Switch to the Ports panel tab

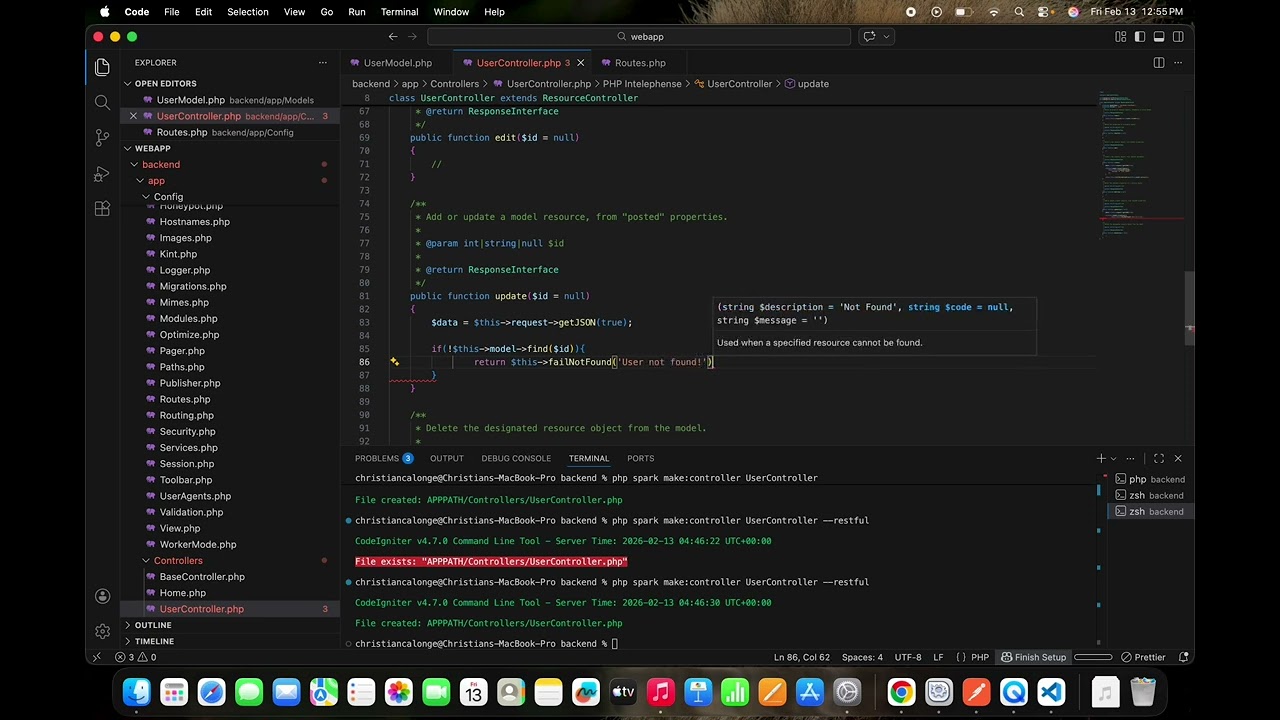[x=640, y=459]
